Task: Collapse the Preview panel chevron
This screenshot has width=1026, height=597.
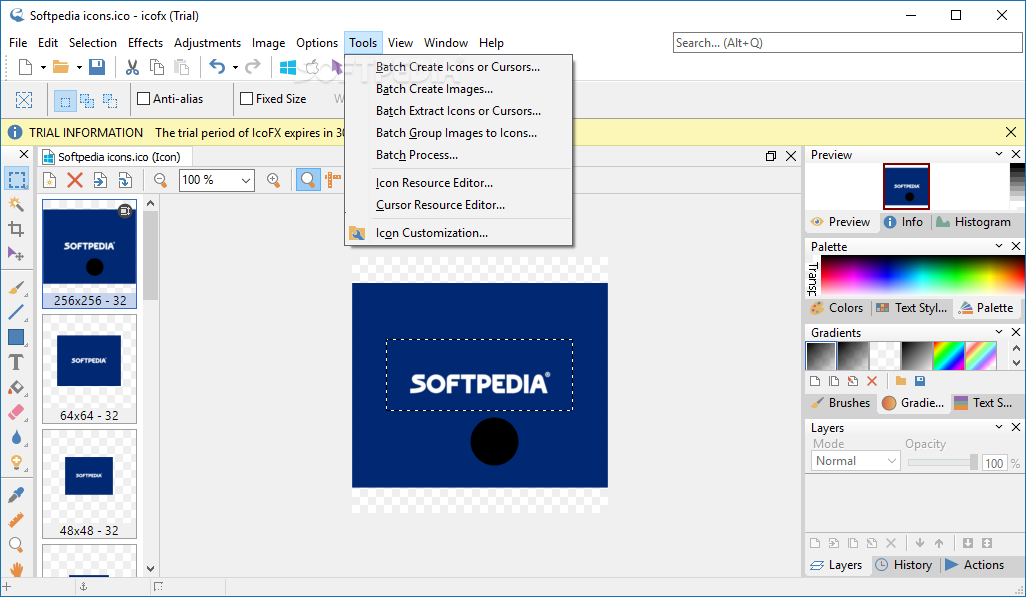Action: click(x=999, y=154)
